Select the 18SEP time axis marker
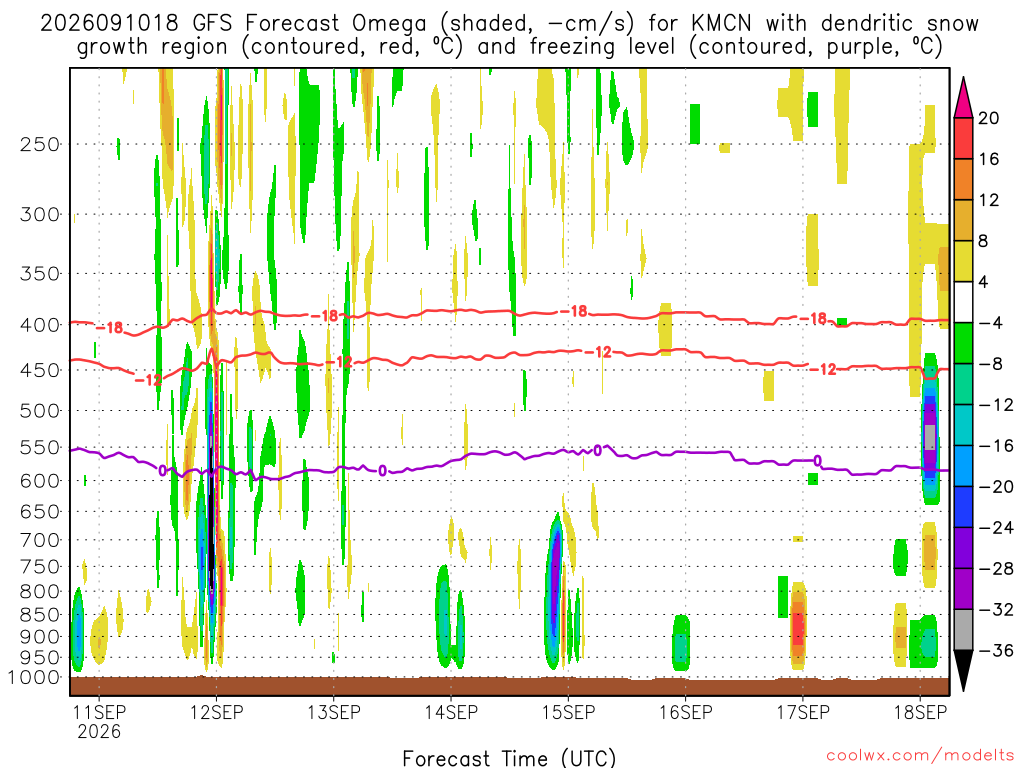This screenshot has width=1024, height=768. coord(920,712)
